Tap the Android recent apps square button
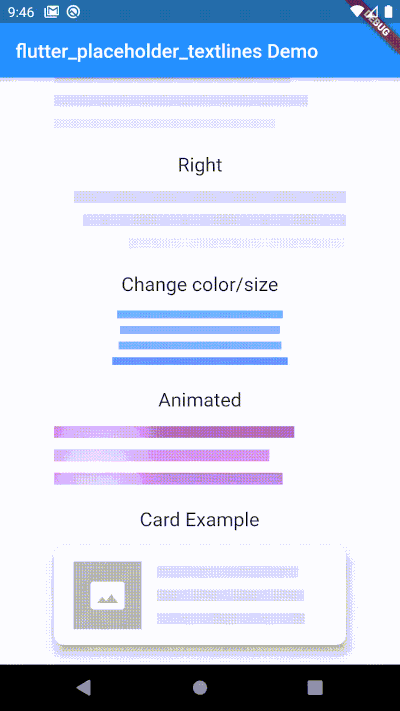 [315, 687]
